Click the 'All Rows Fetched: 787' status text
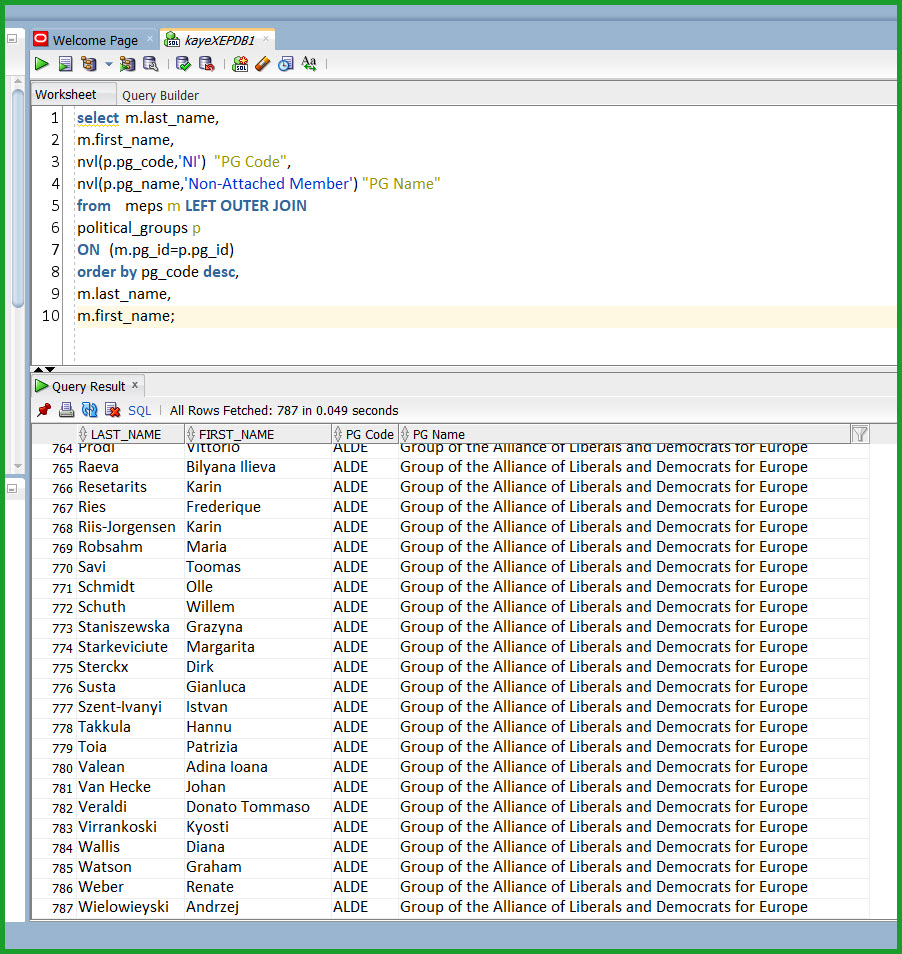This screenshot has width=902, height=954. point(284,411)
